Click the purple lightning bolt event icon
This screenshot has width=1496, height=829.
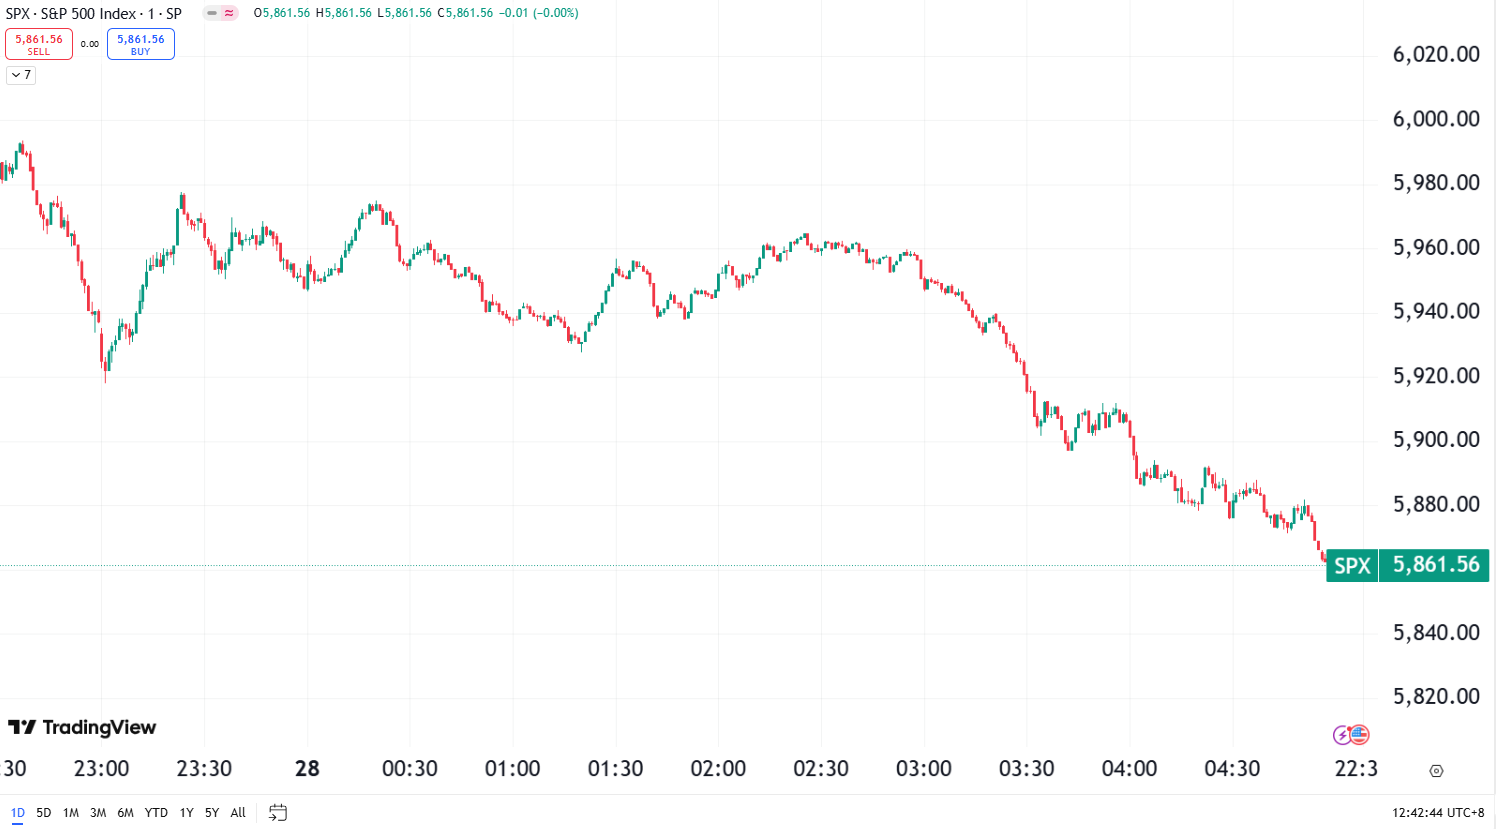pos(1343,736)
